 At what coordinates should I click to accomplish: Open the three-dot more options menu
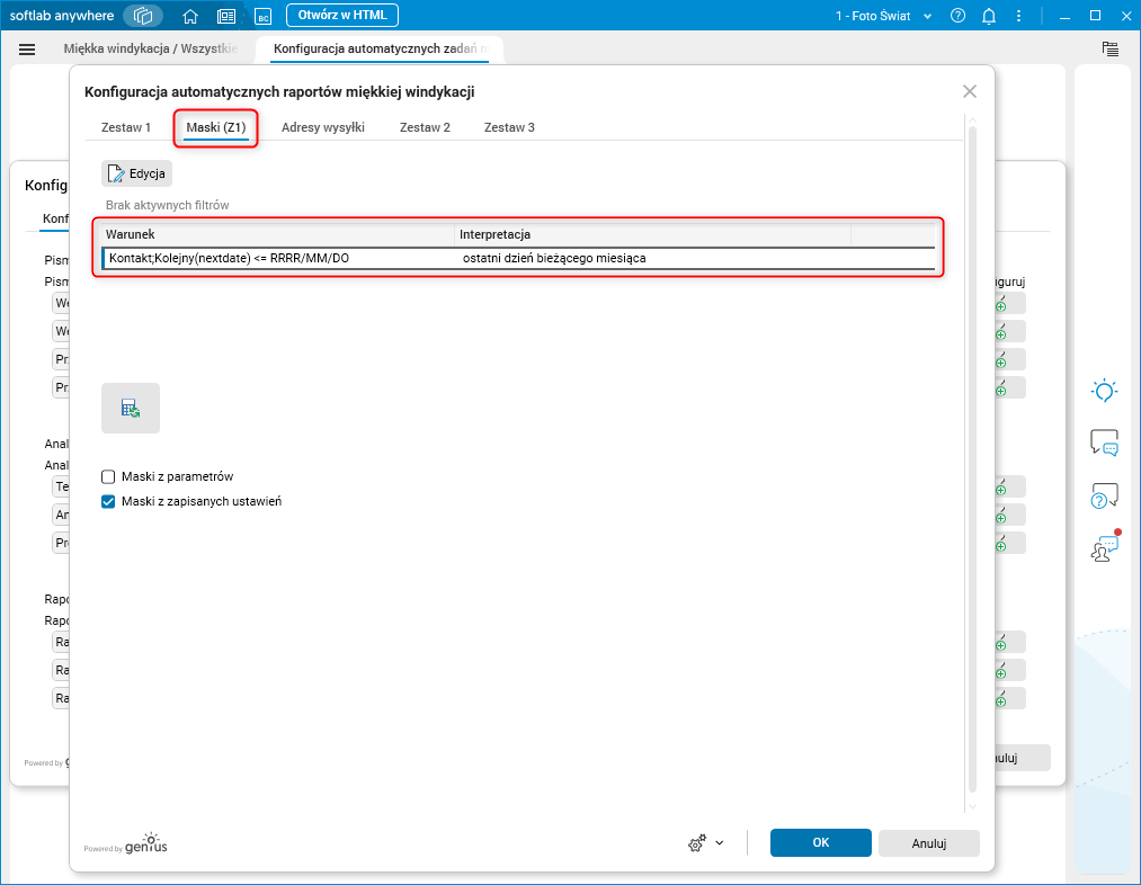(1018, 15)
